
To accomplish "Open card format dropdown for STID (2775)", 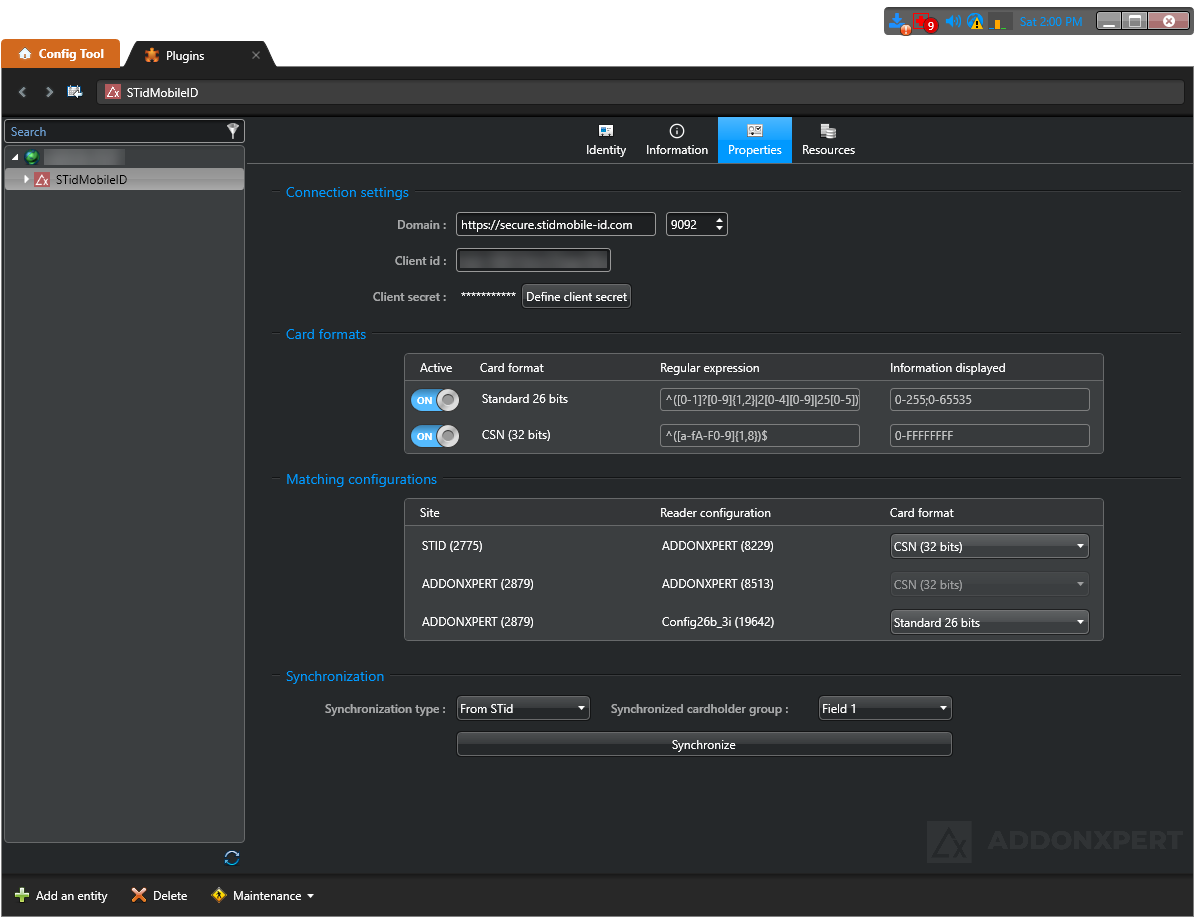I will tap(989, 546).
